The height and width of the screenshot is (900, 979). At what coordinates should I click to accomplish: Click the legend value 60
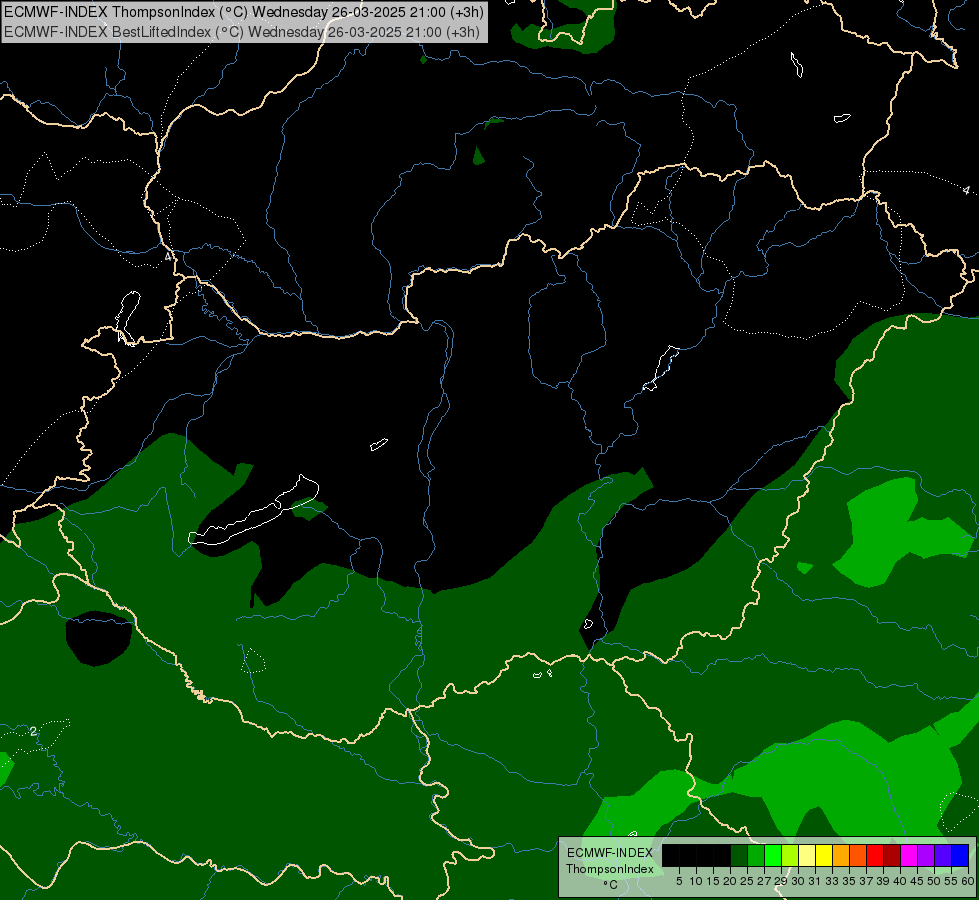click(968, 881)
